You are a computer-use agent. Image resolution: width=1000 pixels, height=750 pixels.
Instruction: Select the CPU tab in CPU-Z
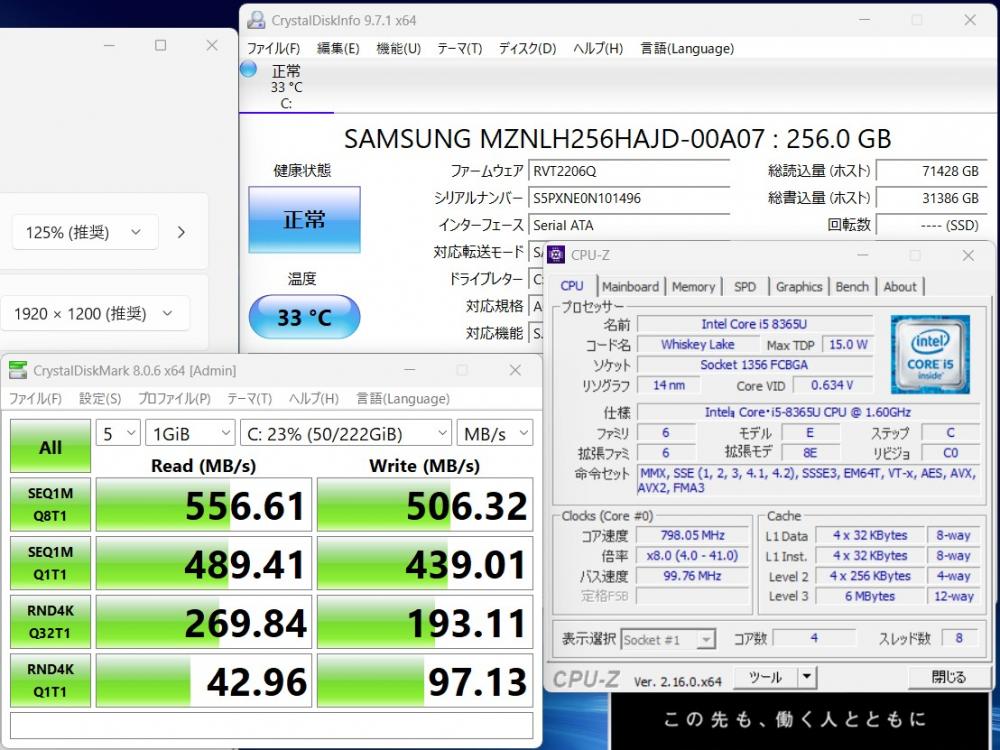pos(572,286)
